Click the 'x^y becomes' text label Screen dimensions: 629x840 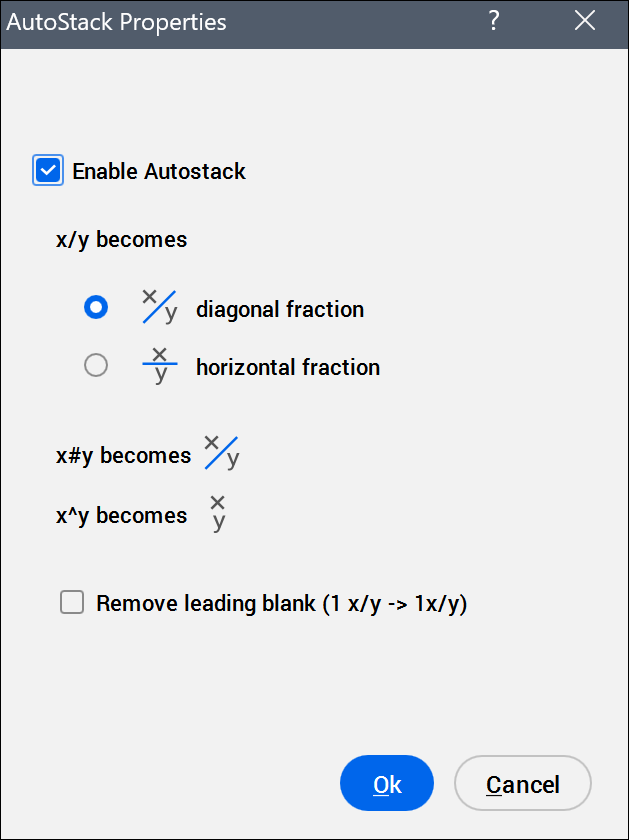121,516
